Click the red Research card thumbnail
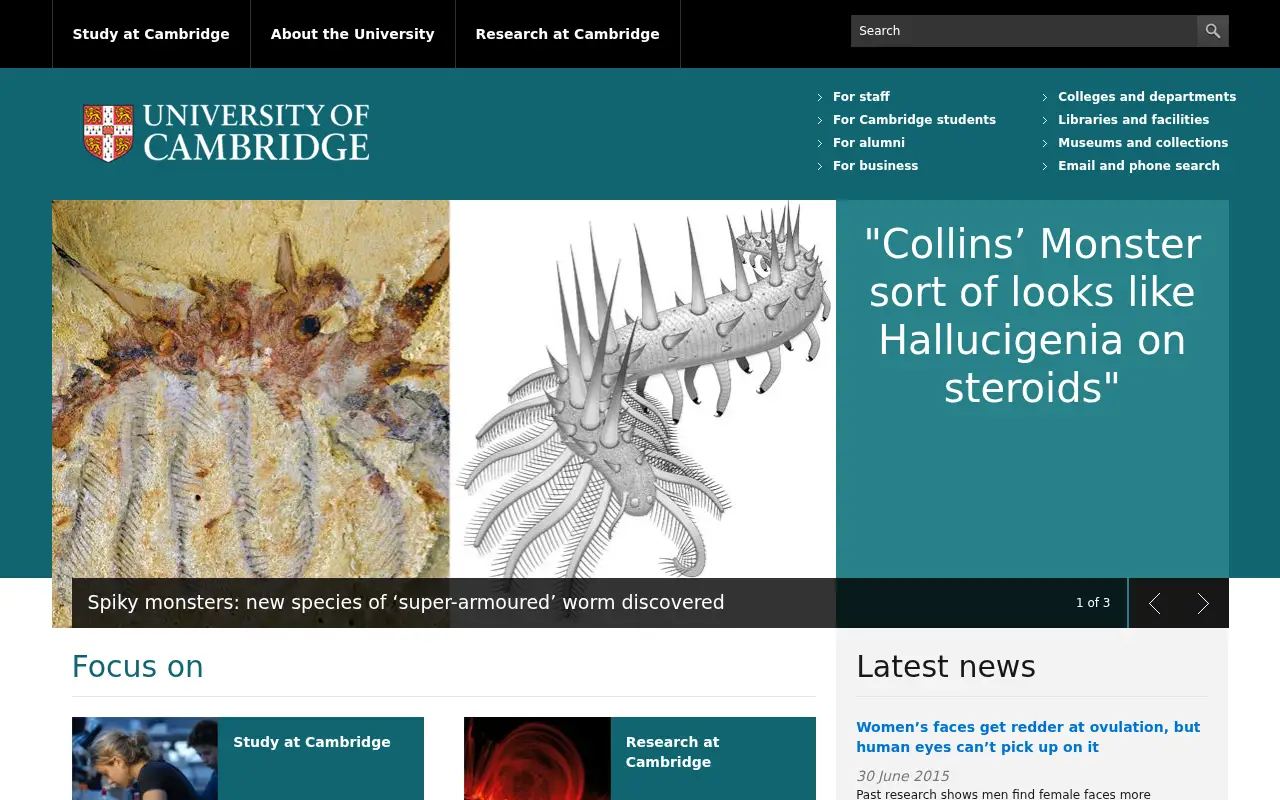The width and height of the screenshot is (1280, 800). coord(537,759)
